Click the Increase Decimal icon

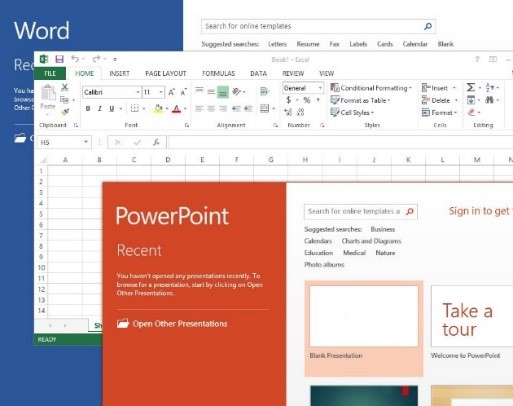[x=288, y=112]
